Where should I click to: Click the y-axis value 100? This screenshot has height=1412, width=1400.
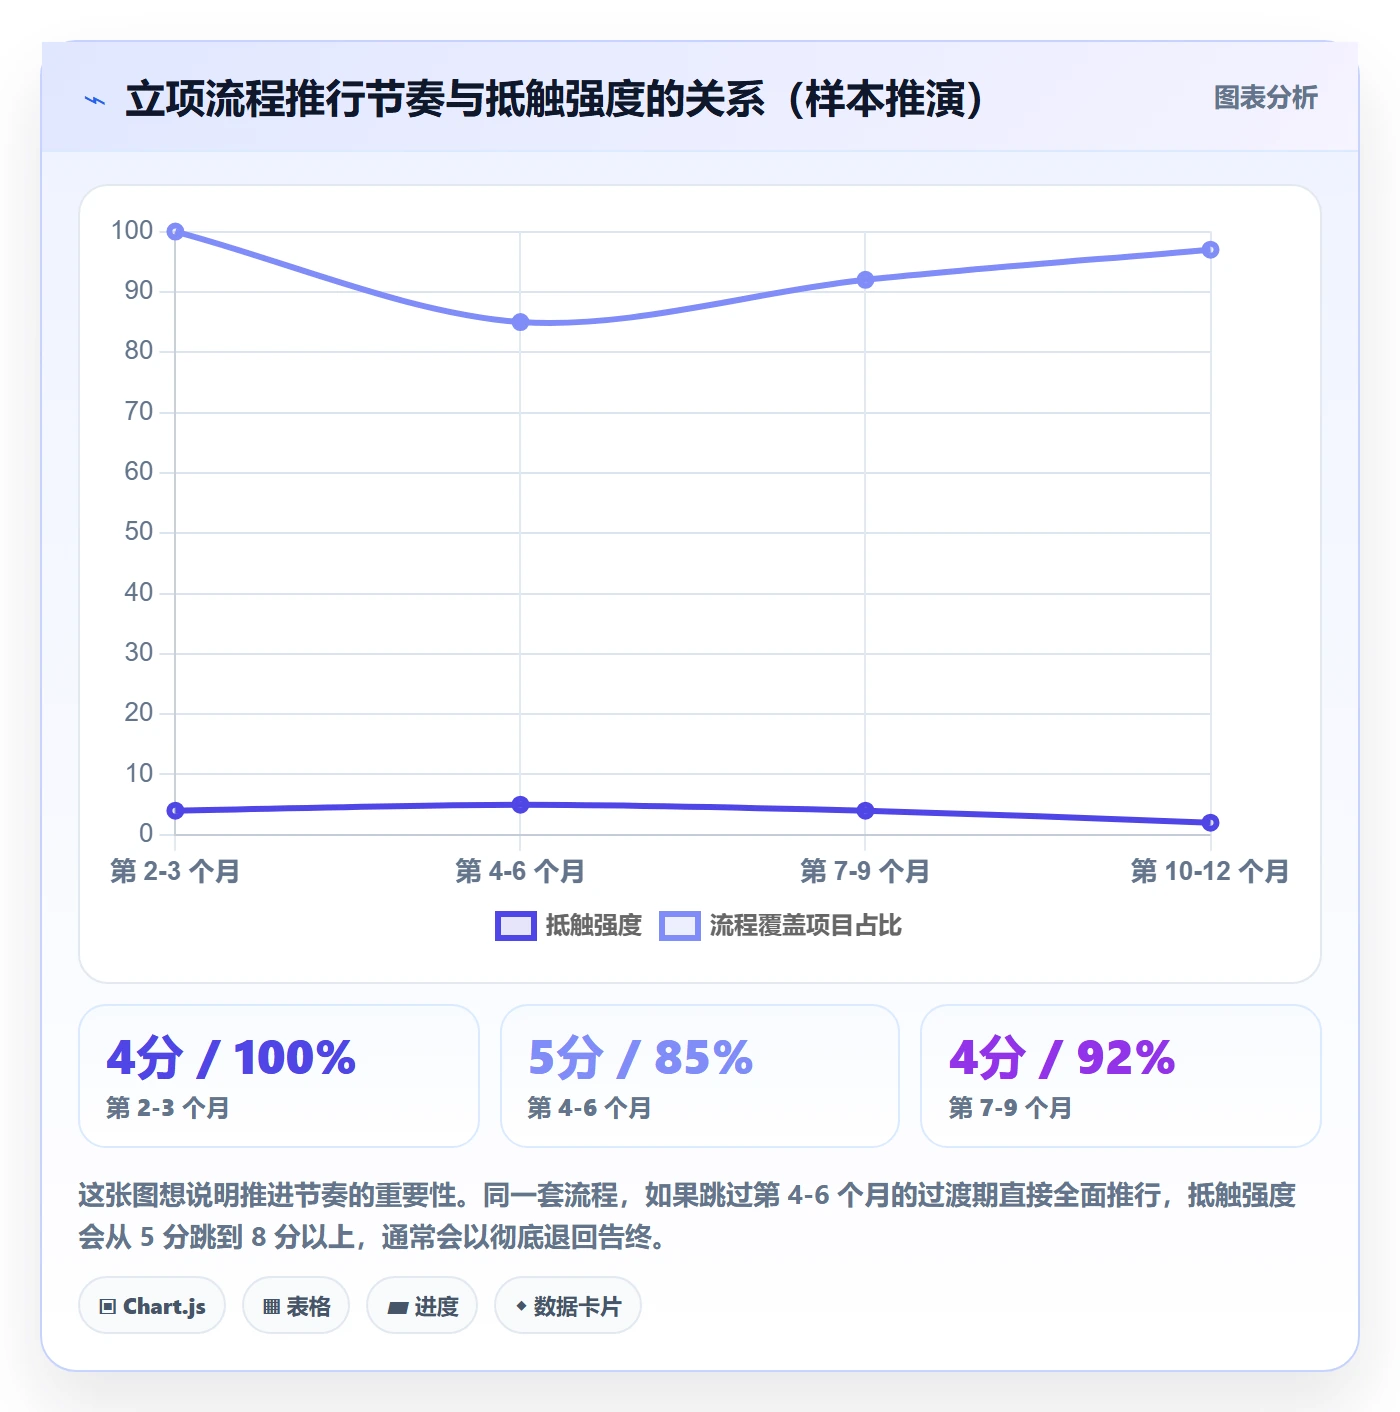(x=132, y=231)
